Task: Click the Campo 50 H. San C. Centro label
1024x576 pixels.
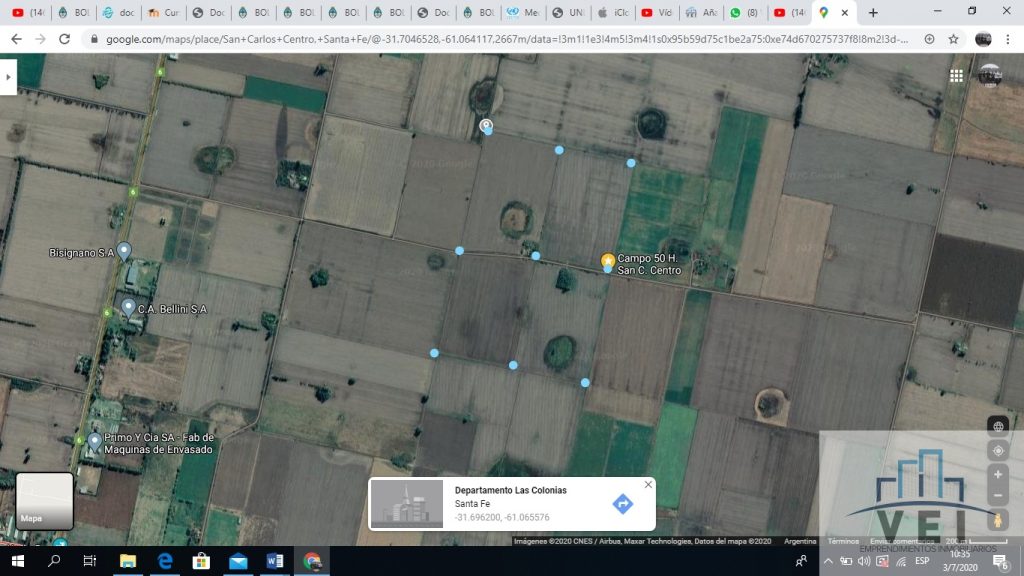Action: (x=649, y=264)
